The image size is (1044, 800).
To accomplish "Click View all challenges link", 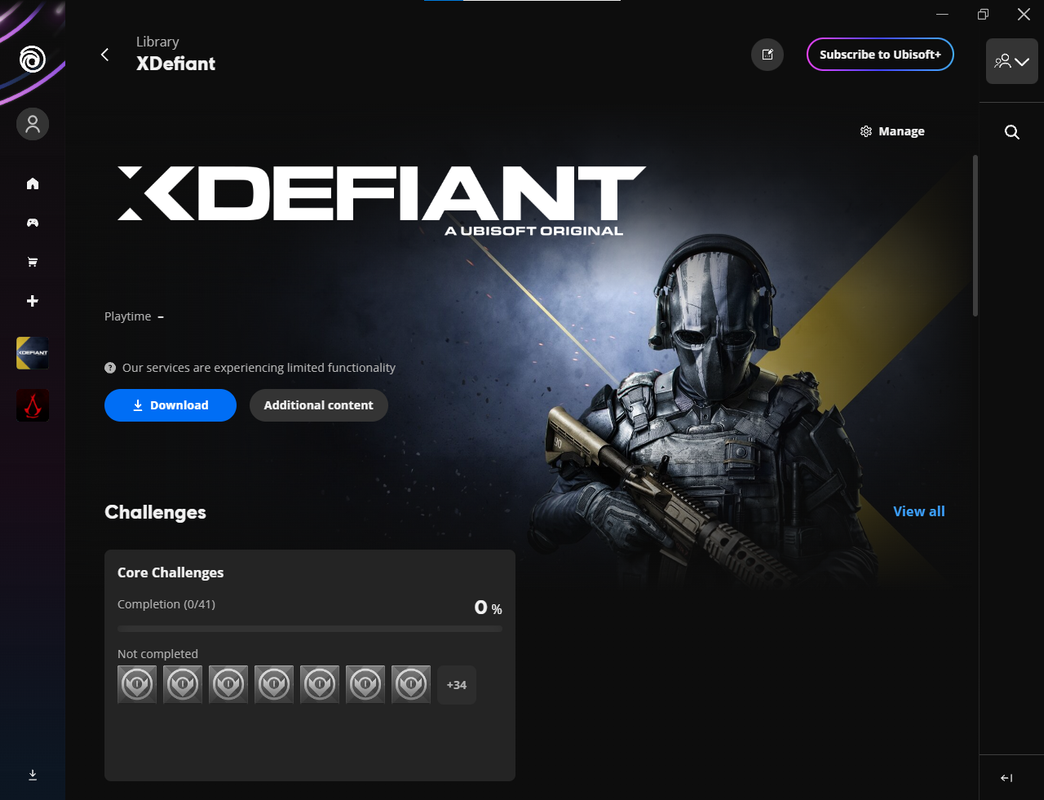I will pos(918,511).
